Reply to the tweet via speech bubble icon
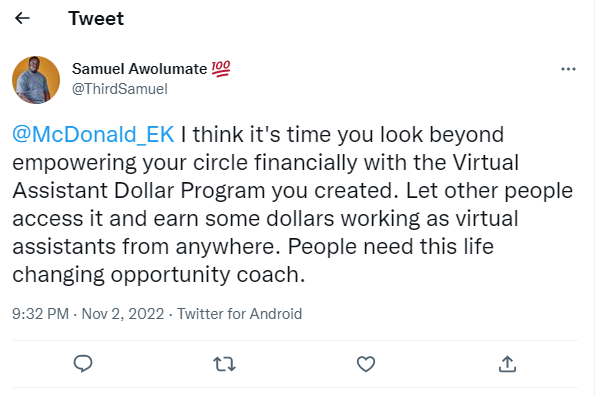Image resolution: width=599 pixels, height=396 pixels. tap(83, 364)
